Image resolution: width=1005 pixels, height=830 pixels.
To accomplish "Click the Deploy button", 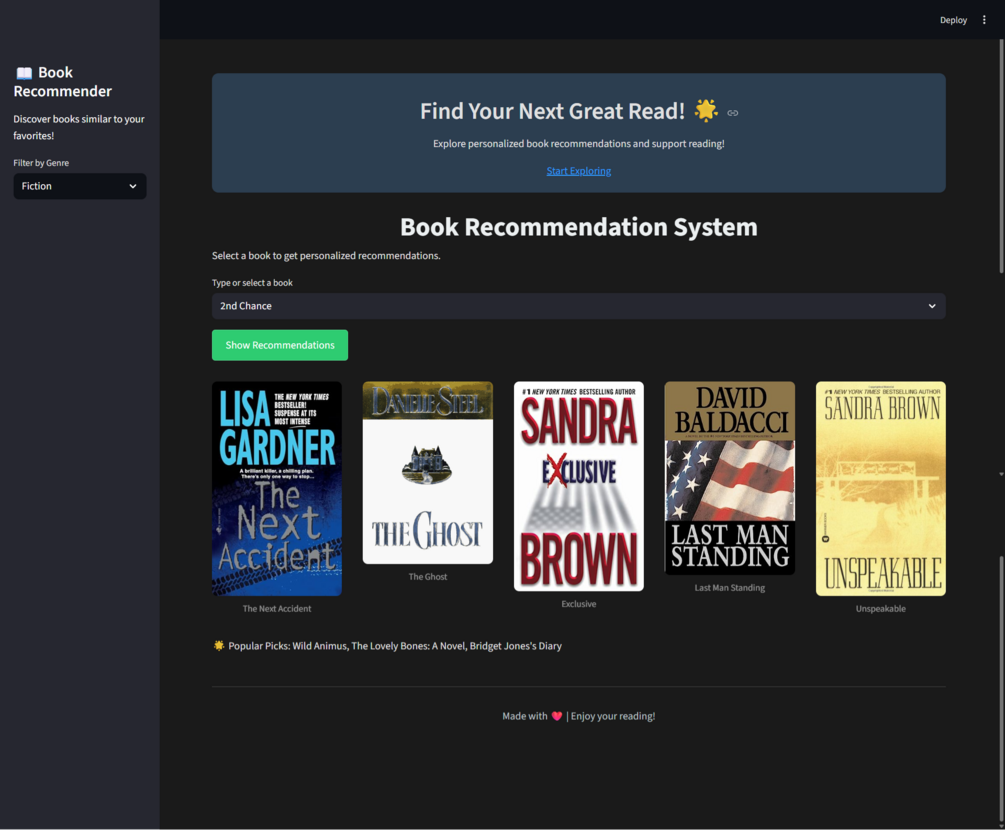I will click(x=953, y=20).
